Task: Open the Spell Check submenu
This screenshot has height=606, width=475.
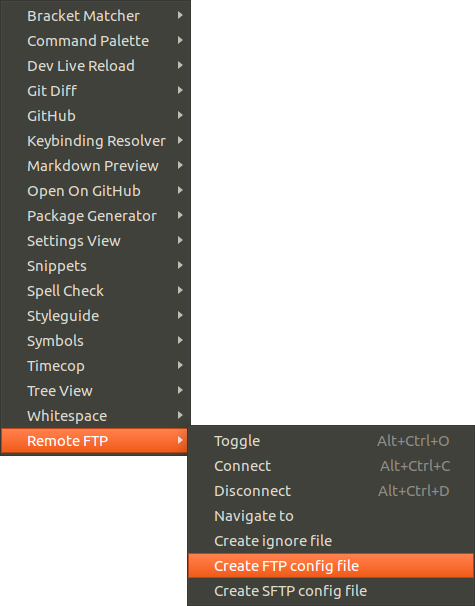Action: [x=95, y=291]
